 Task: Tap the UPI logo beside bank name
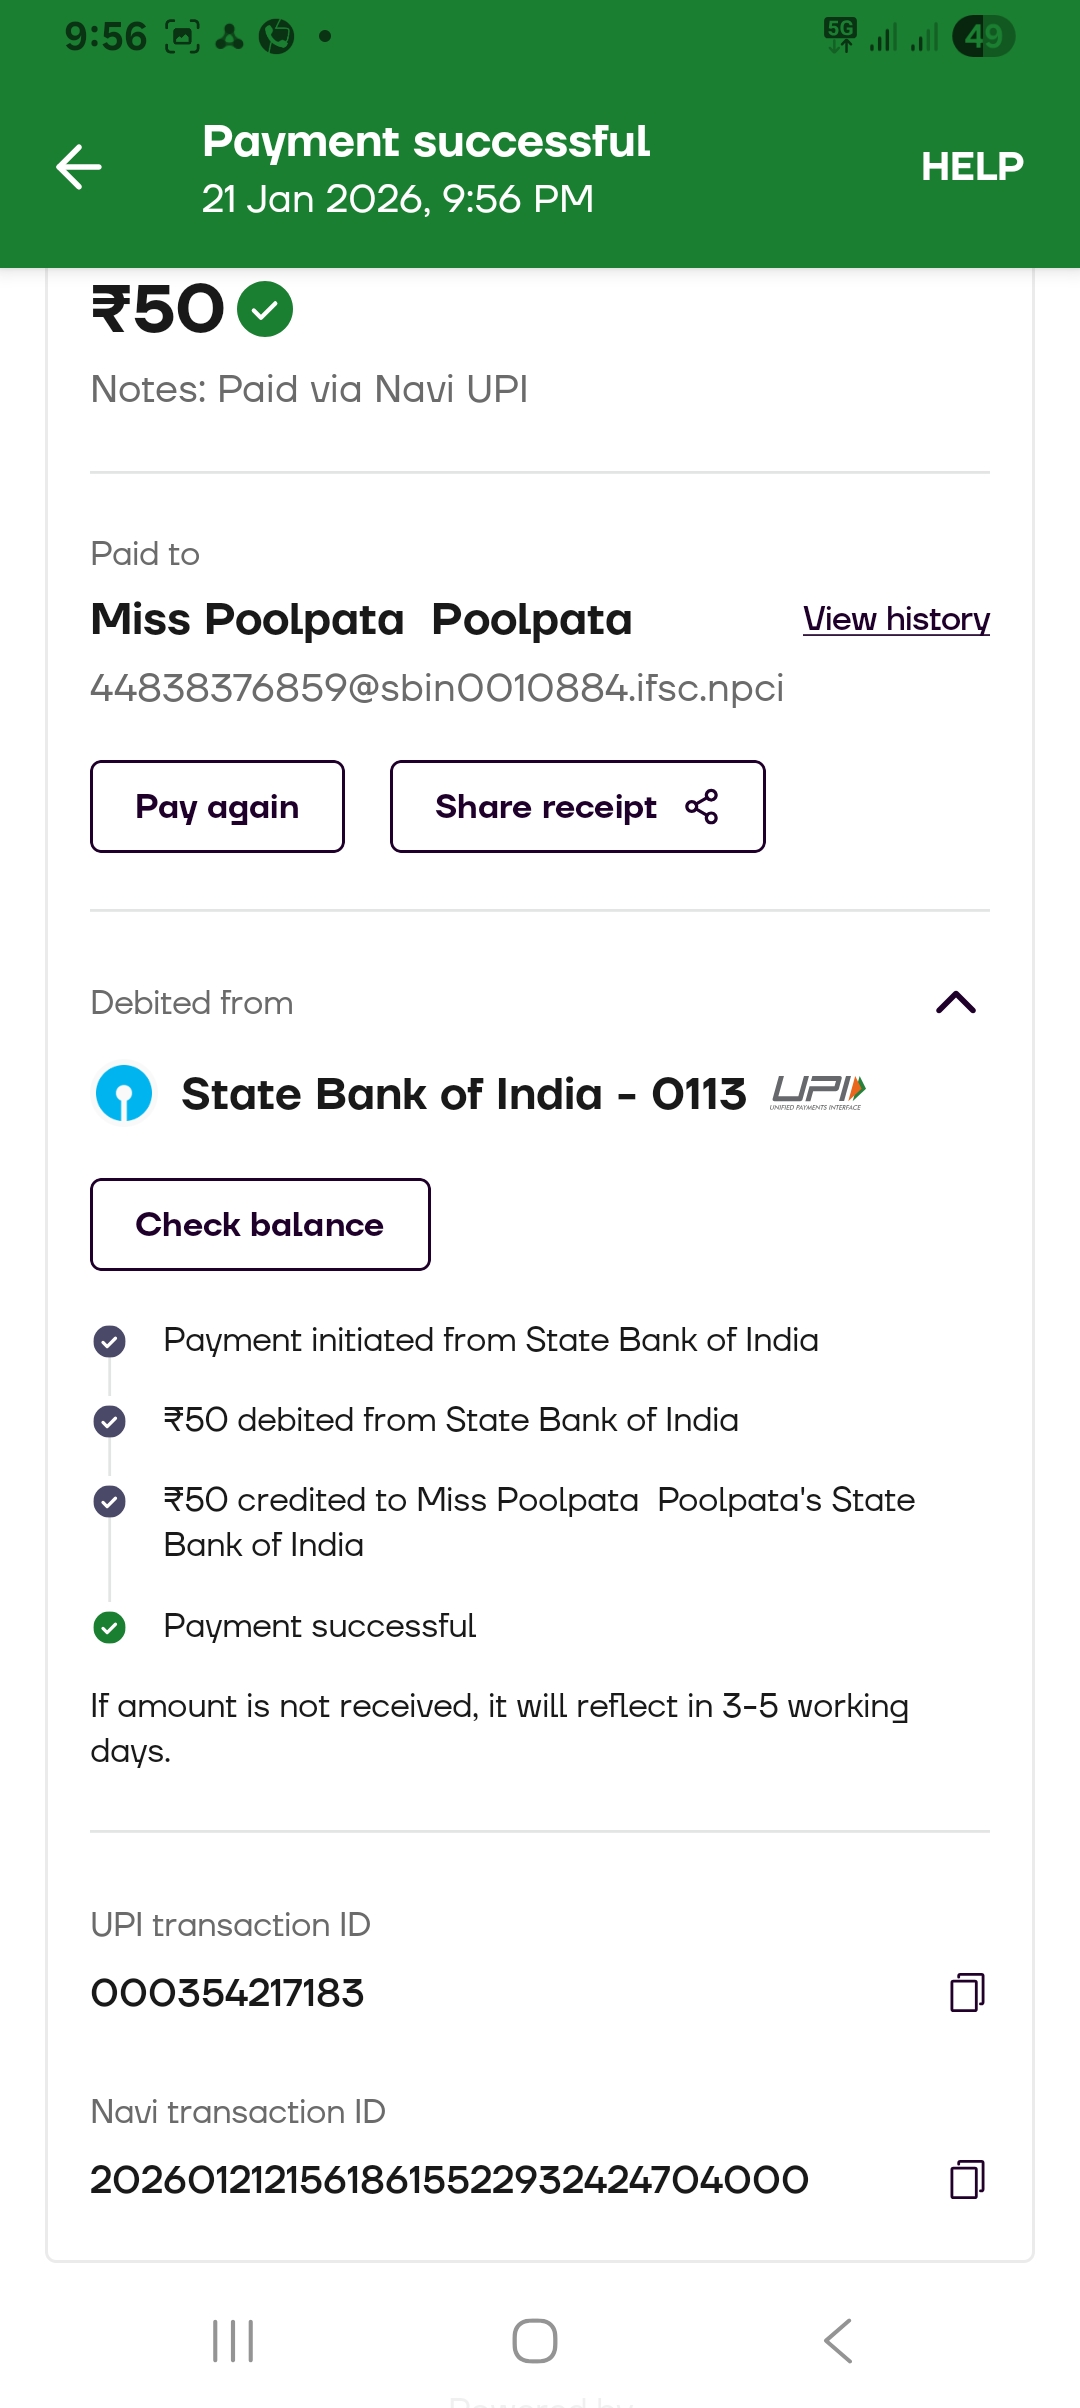tap(818, 1092)
